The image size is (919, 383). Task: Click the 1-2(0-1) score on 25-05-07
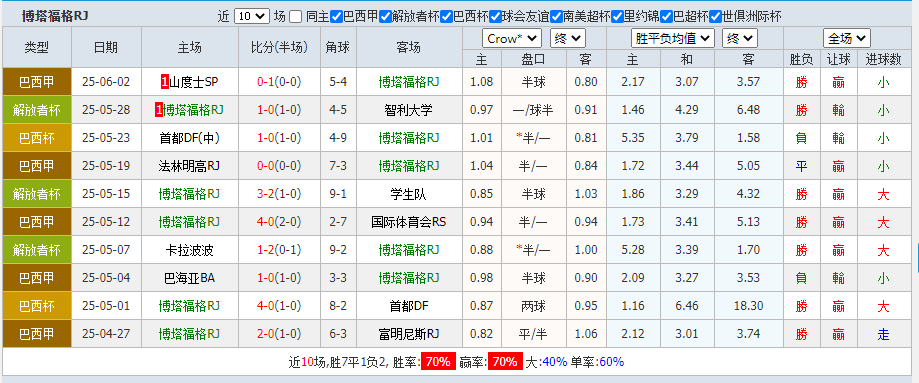click(278, 251)
